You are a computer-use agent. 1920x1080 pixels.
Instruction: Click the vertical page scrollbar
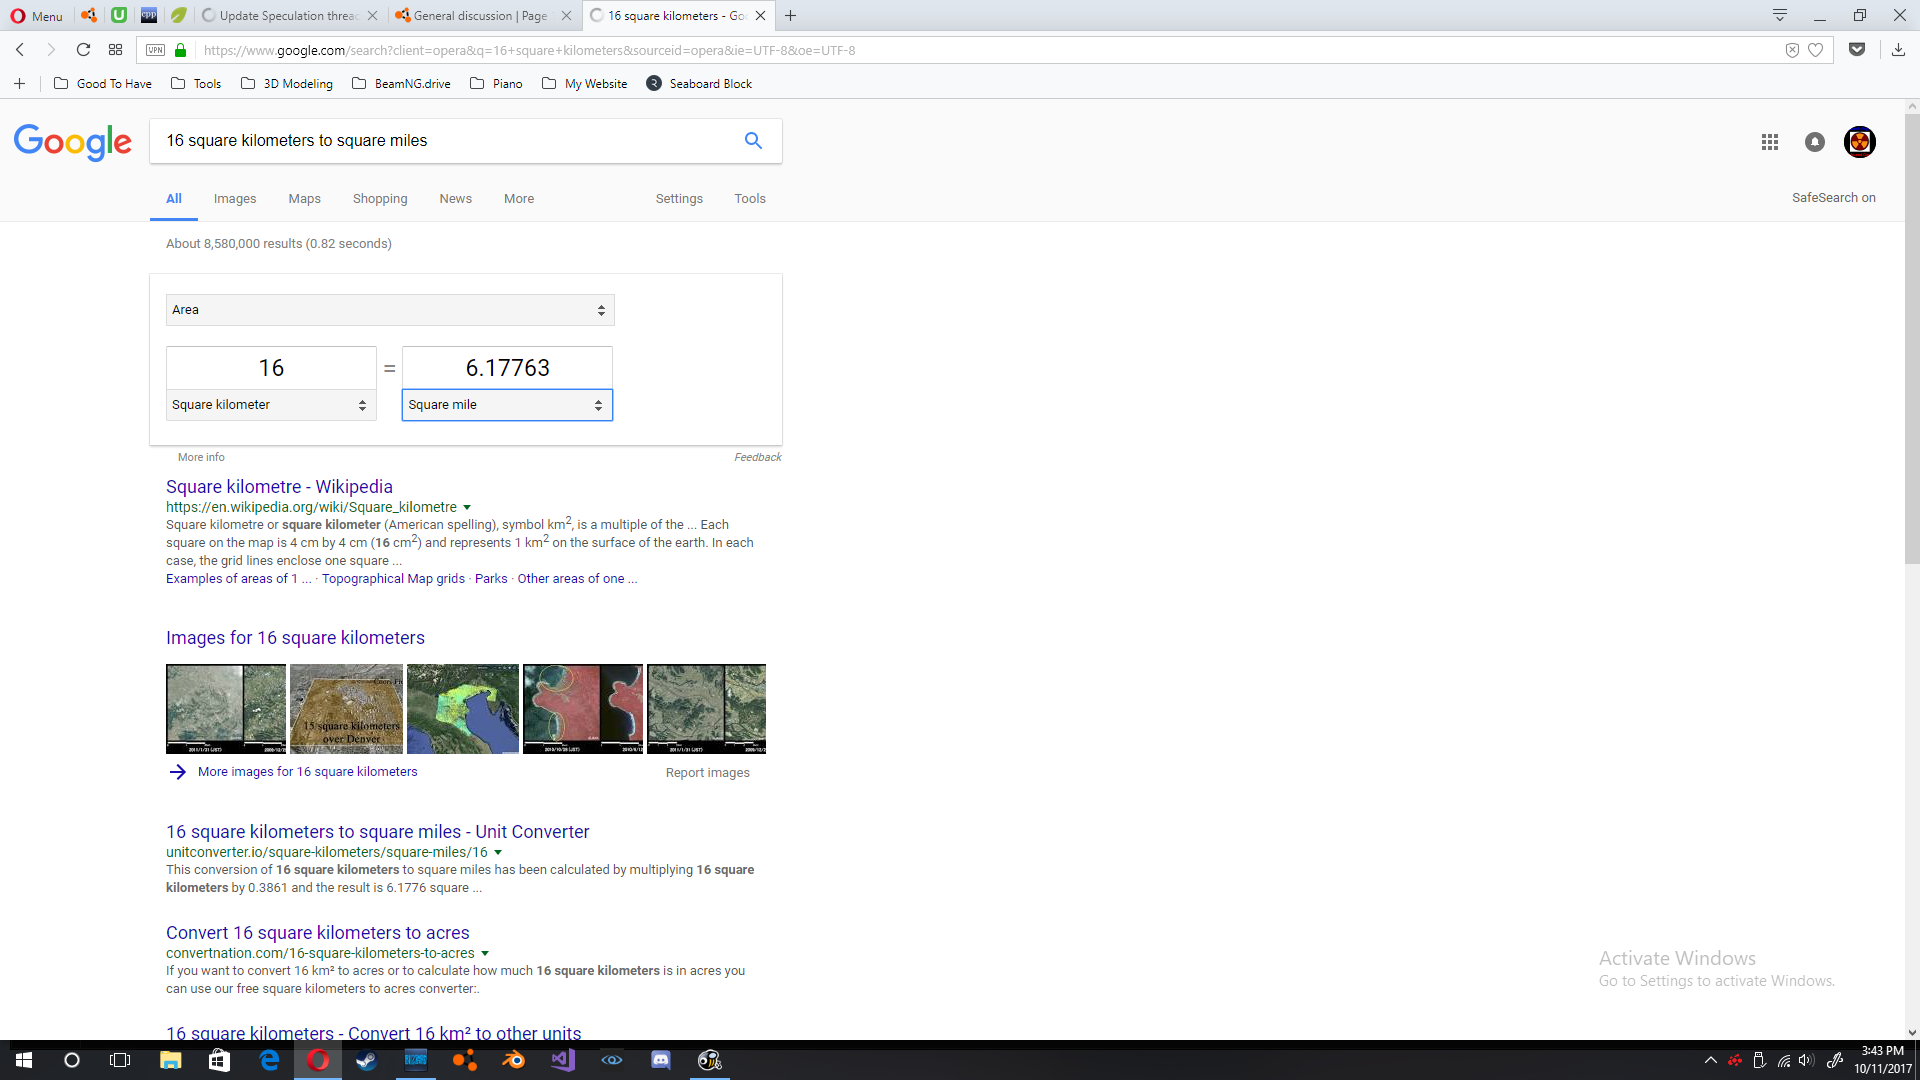click(x=1911, y=340)
